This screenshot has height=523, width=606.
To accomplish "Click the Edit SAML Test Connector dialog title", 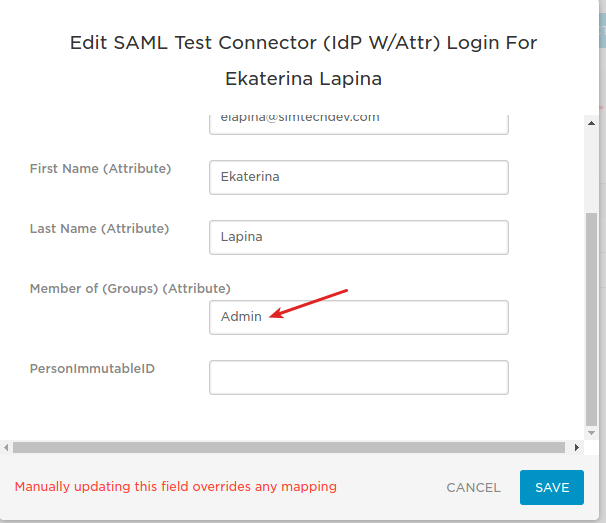I will (x=303, y=61).
